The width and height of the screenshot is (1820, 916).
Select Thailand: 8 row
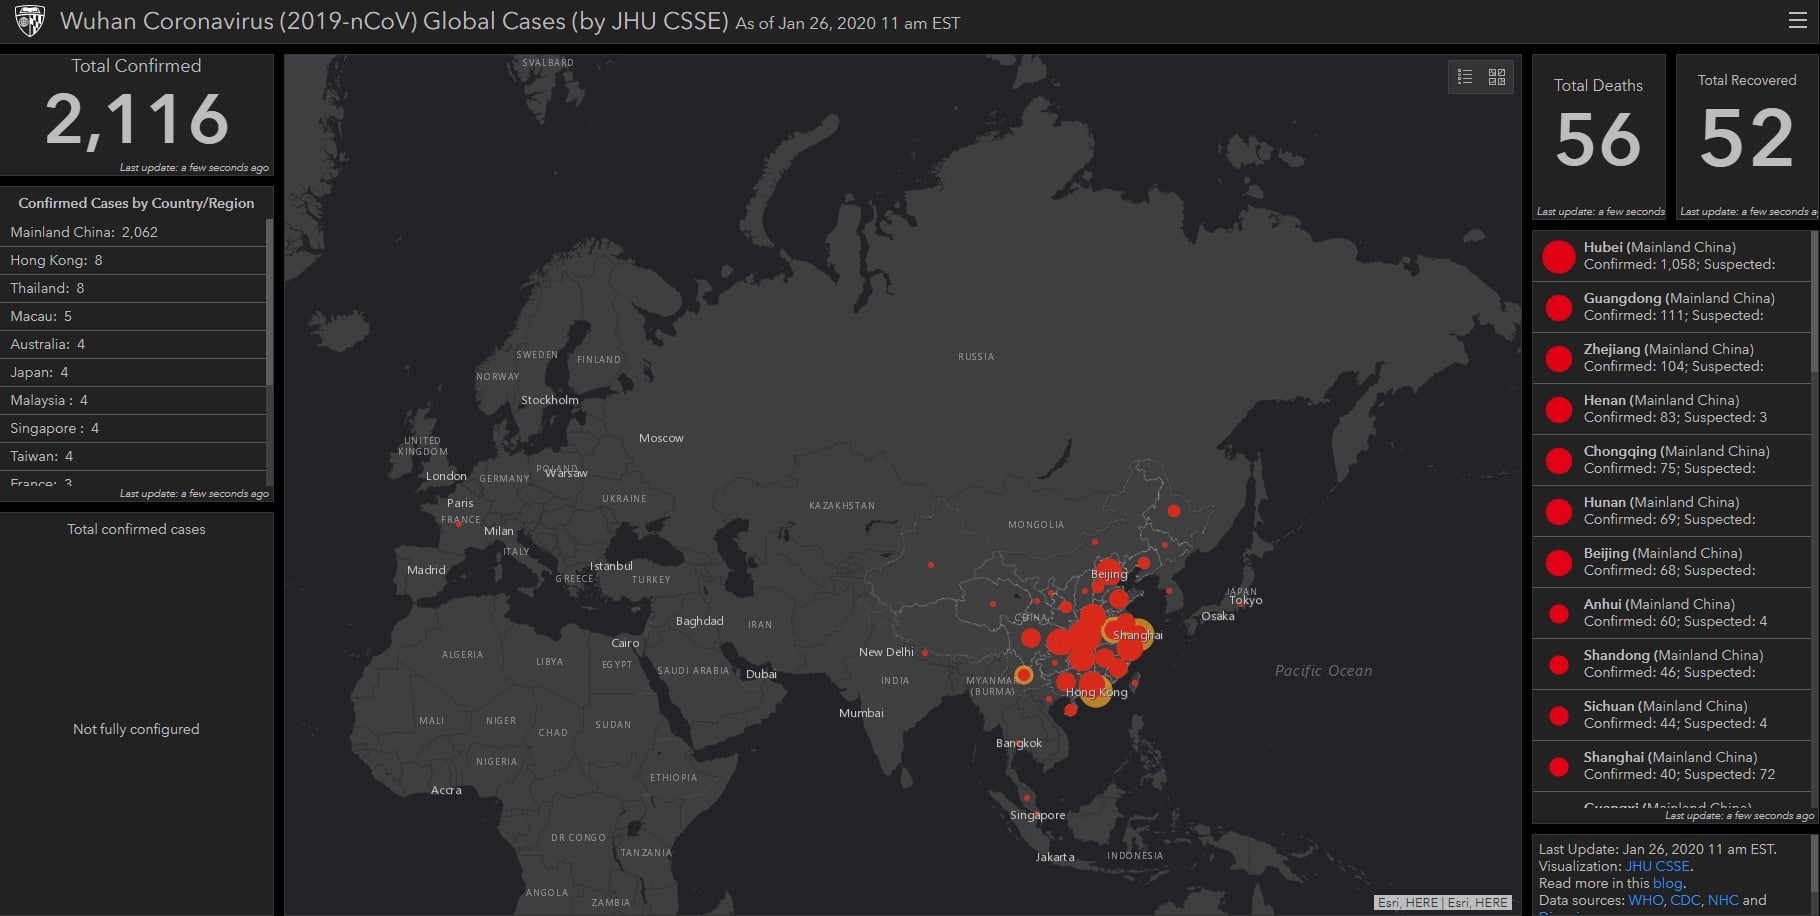pos(133,288)
